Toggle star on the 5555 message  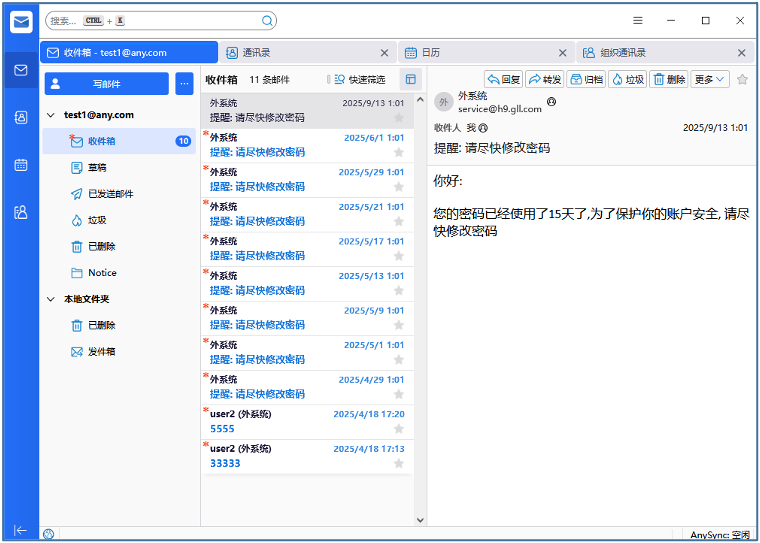click(399, 428)
